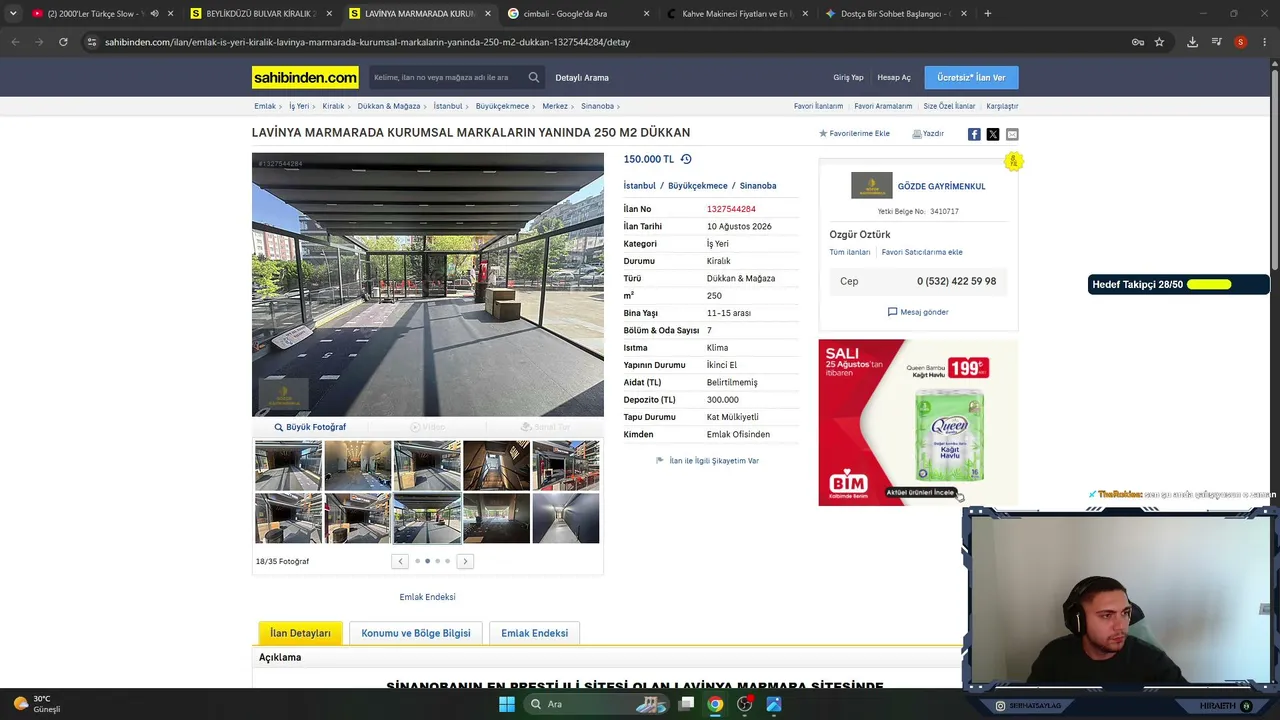Click Hesap Aç to register
This screenshot has width=1280, height=720.
pos(894,78)
